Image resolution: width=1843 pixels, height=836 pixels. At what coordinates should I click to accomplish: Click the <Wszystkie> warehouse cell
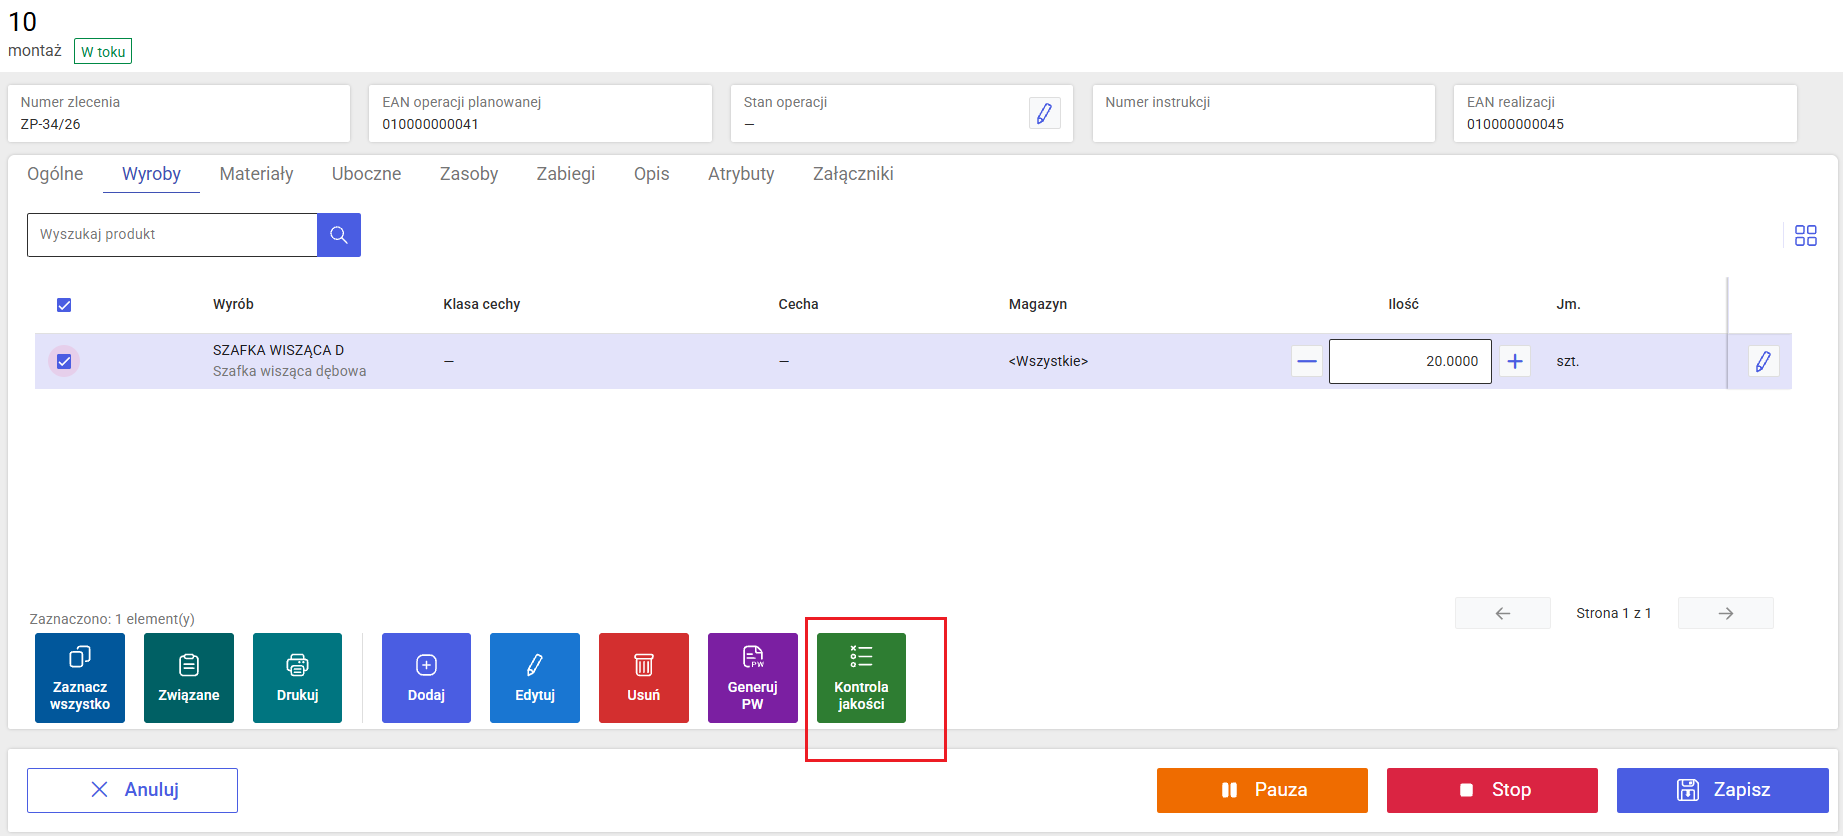pyautogui.click(x=1048, y=361)
